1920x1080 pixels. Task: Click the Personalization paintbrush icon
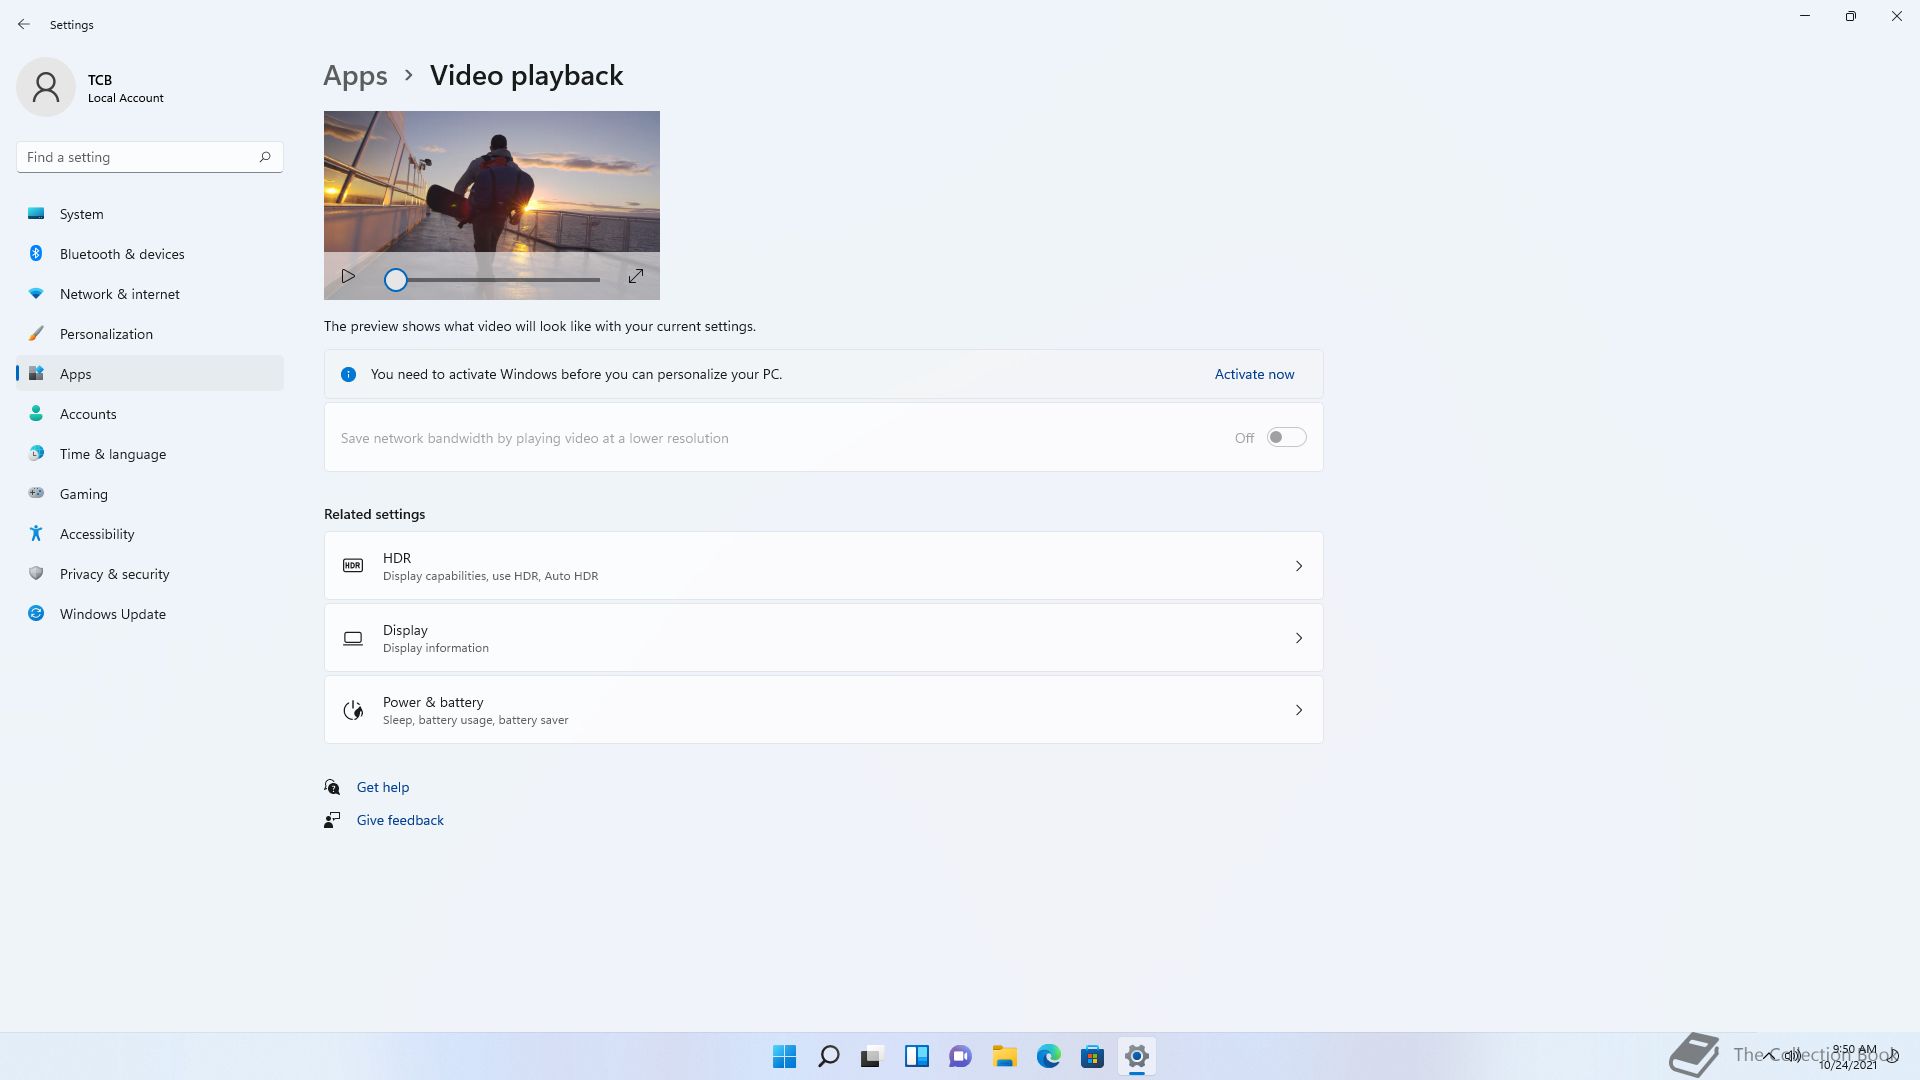point(36,333)
